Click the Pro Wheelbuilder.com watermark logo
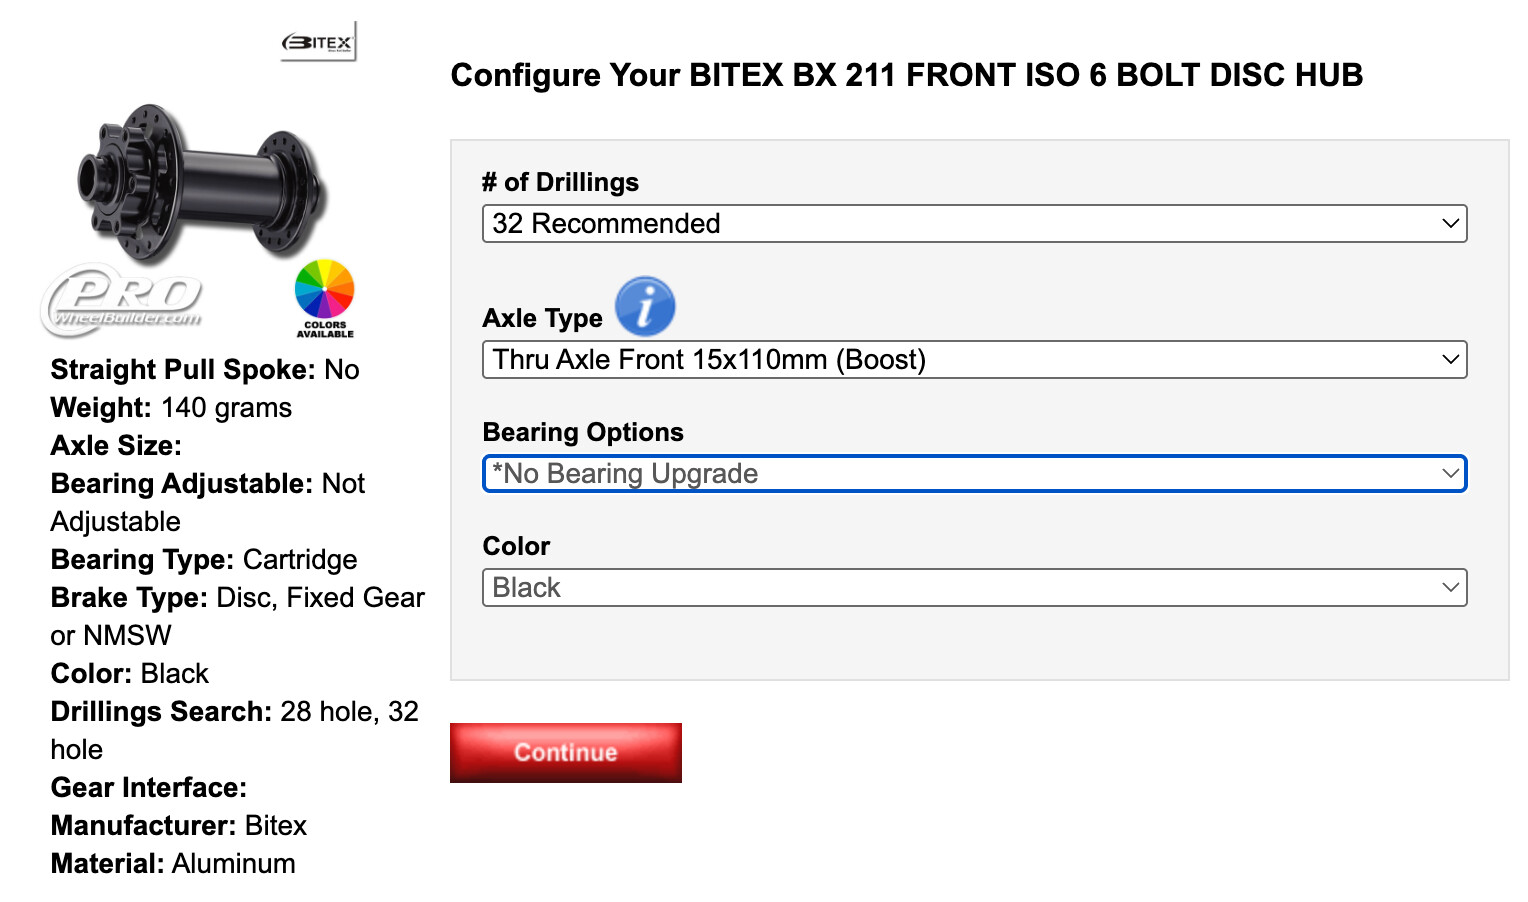 tap(122, 300)
